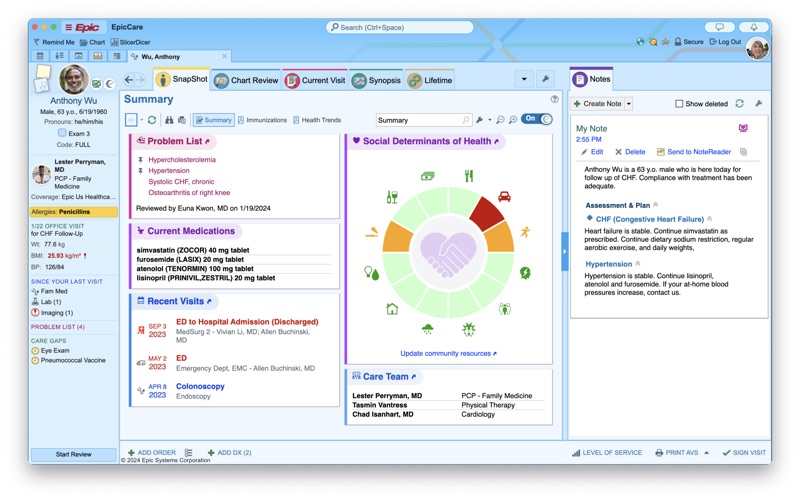Go back with the left arrow
Image resolution: width=800 pixels, height=500 pixels.
coord(129,80)
